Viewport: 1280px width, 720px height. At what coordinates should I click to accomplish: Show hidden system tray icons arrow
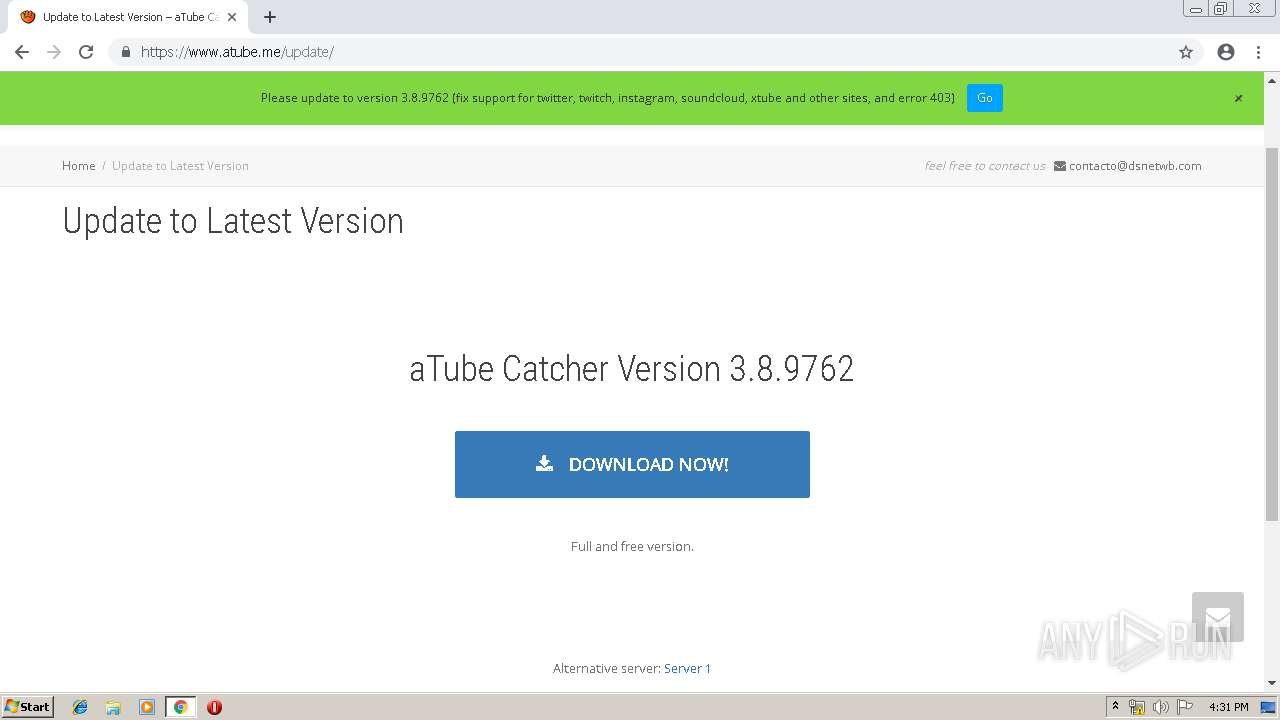coord(1115,707)
